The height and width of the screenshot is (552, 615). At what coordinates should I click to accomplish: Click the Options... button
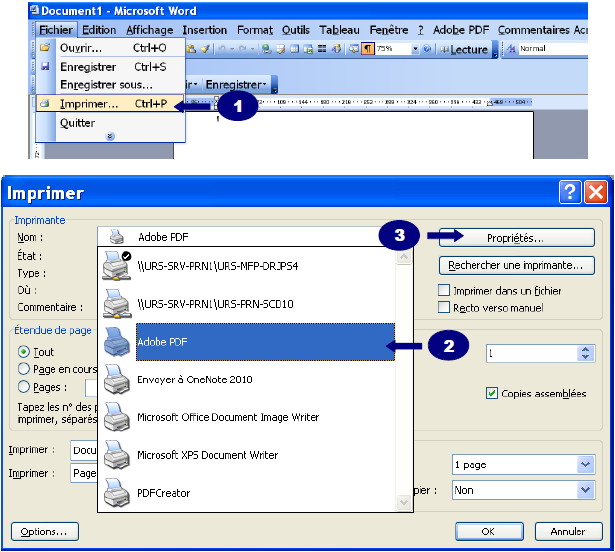pyautogui.click(x=45, y=532)
